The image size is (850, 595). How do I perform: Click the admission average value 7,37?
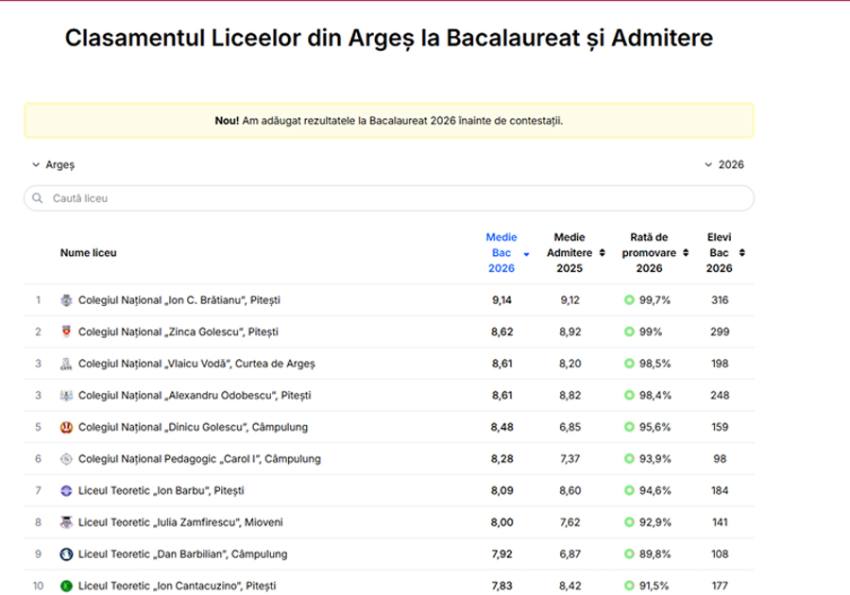[x=570, y=459]
